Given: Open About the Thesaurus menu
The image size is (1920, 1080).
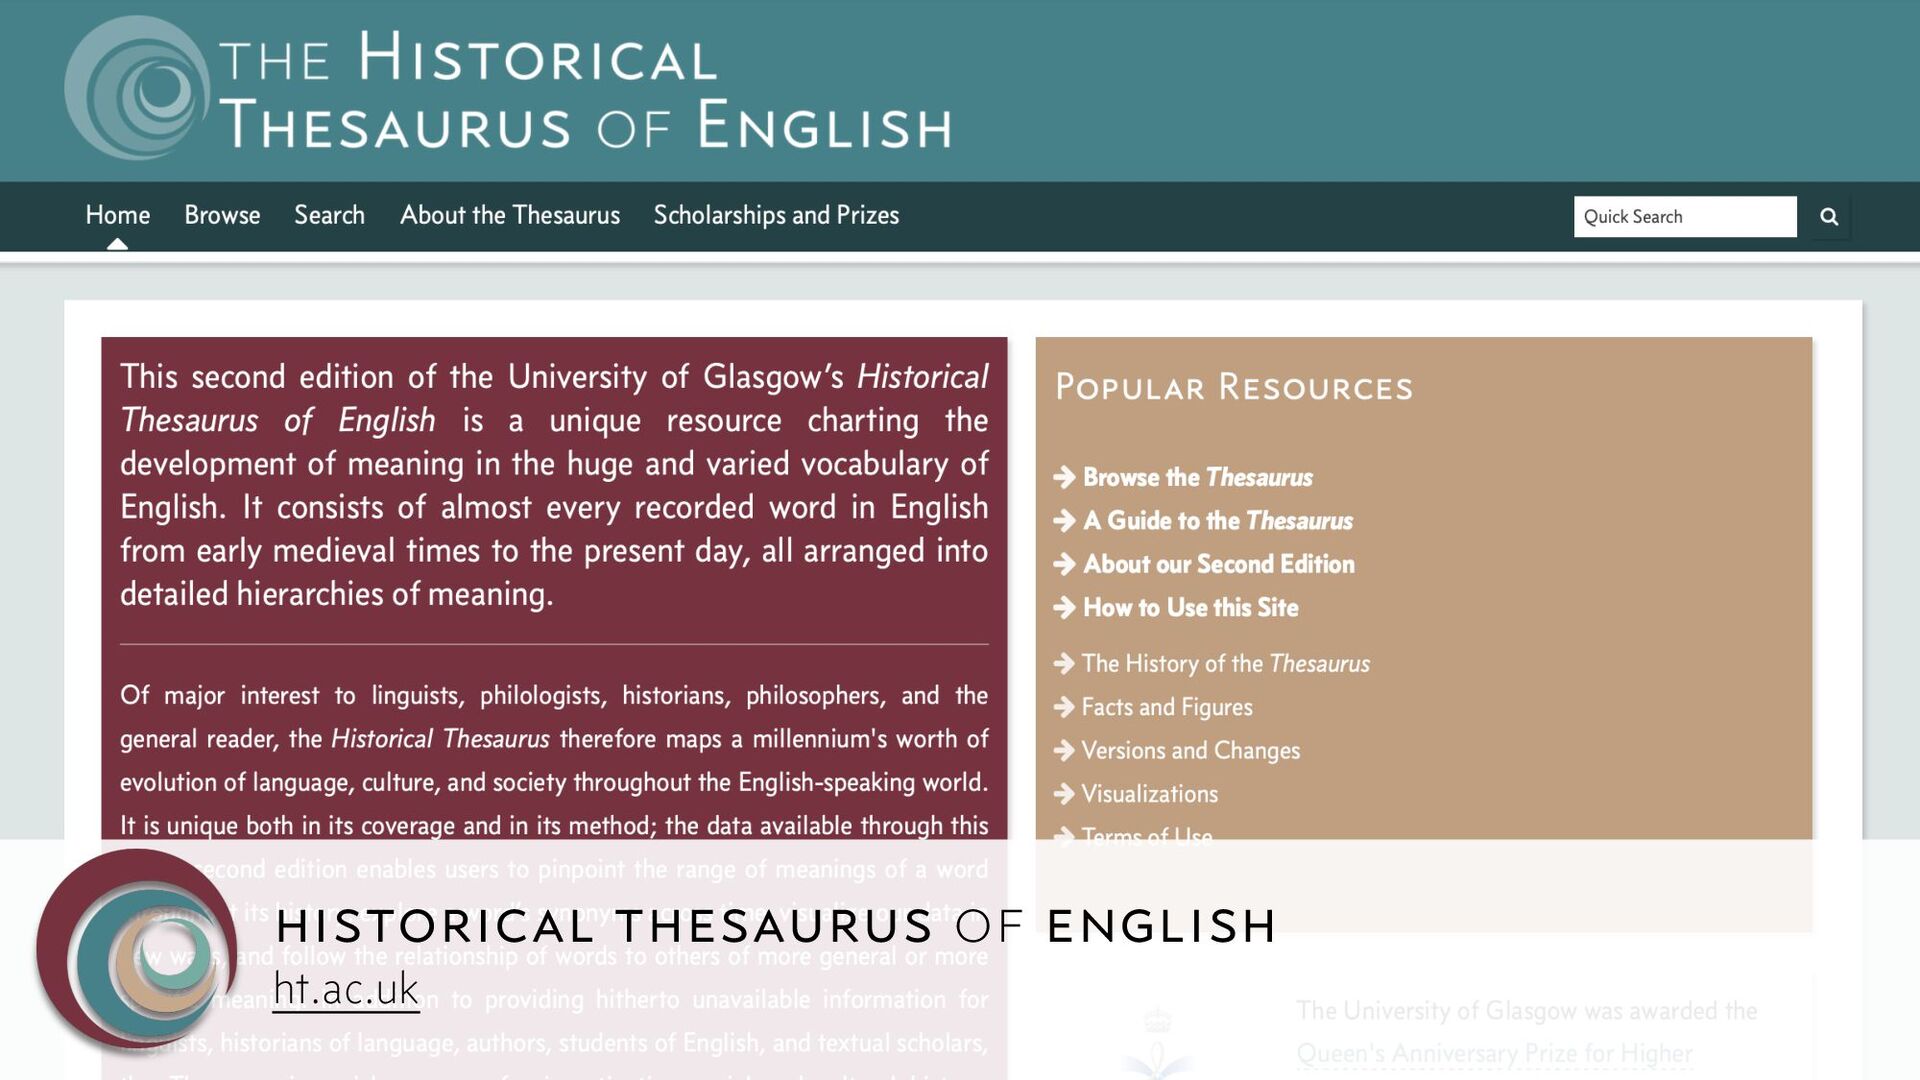Looking at the screenshot, I should (510, 215).
